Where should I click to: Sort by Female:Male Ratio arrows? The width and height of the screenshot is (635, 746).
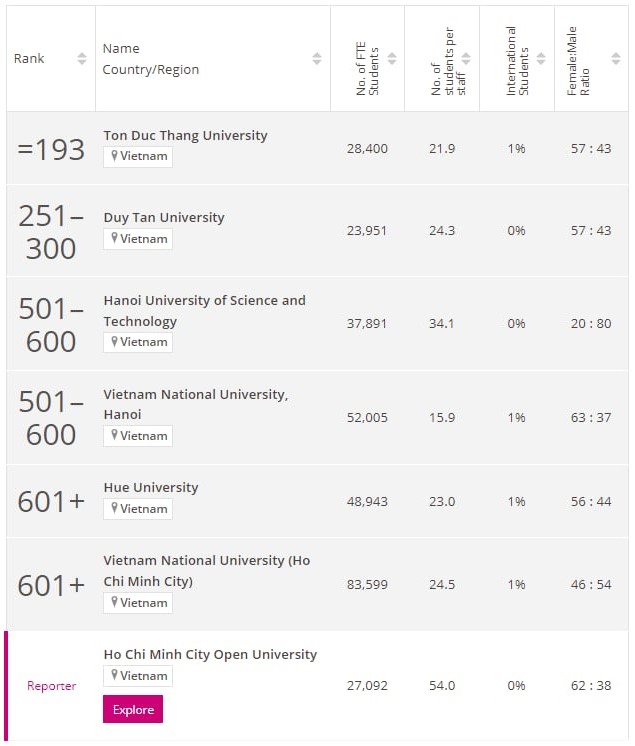point(616,59)
